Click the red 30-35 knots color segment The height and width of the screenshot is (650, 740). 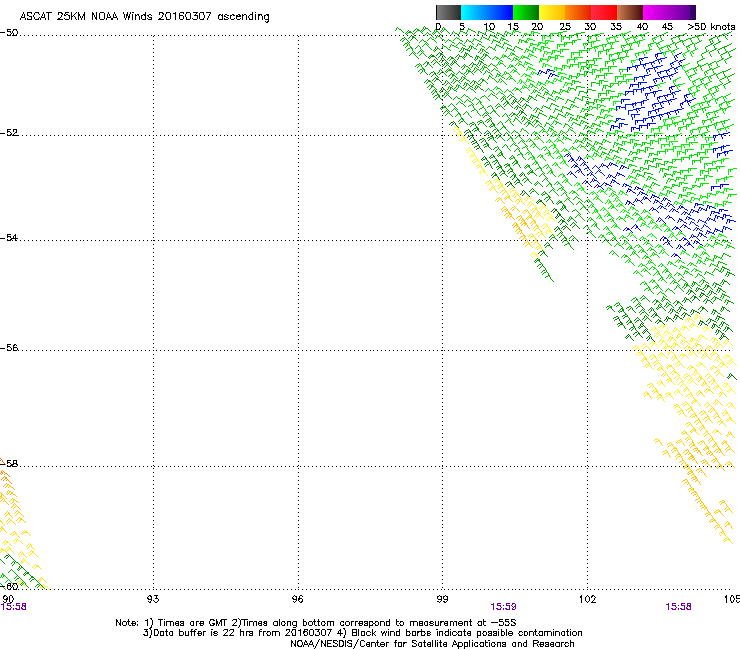pos(604,12)
